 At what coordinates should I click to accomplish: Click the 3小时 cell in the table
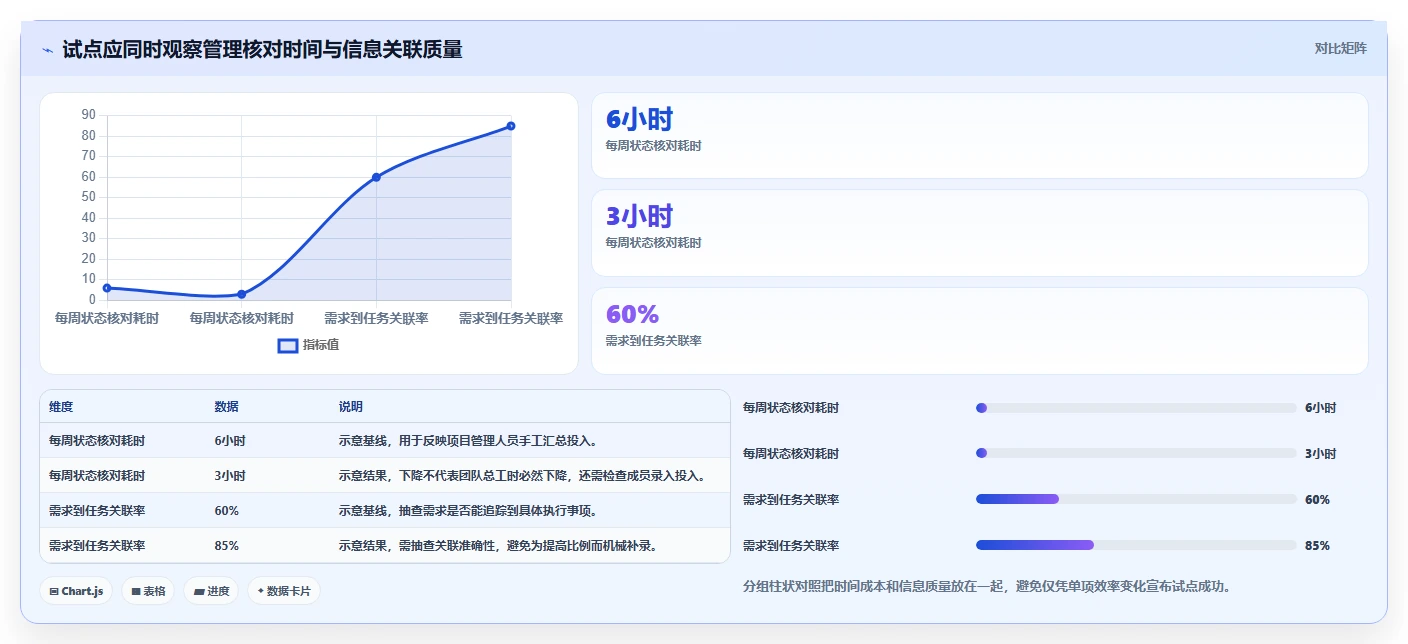pos(230,476)
